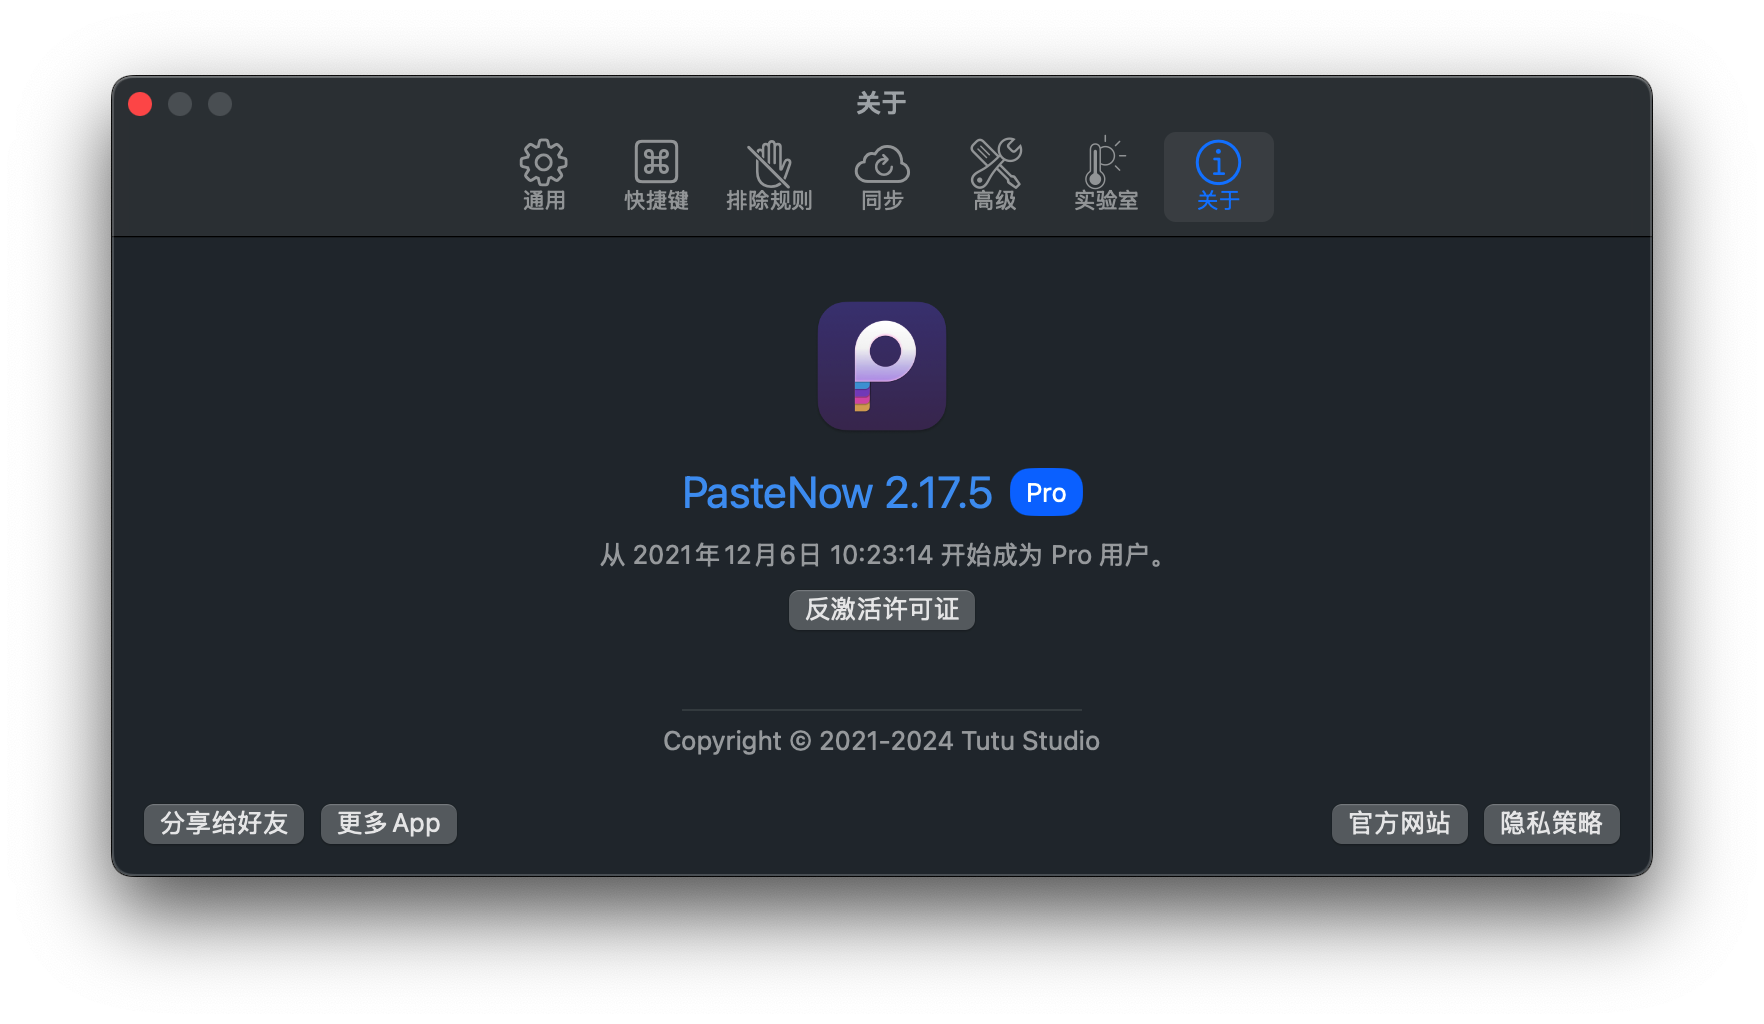The image size is (1764, 1024).
Task: Click the Copyright Tutu Studio text
Action: tap(881, 740)
